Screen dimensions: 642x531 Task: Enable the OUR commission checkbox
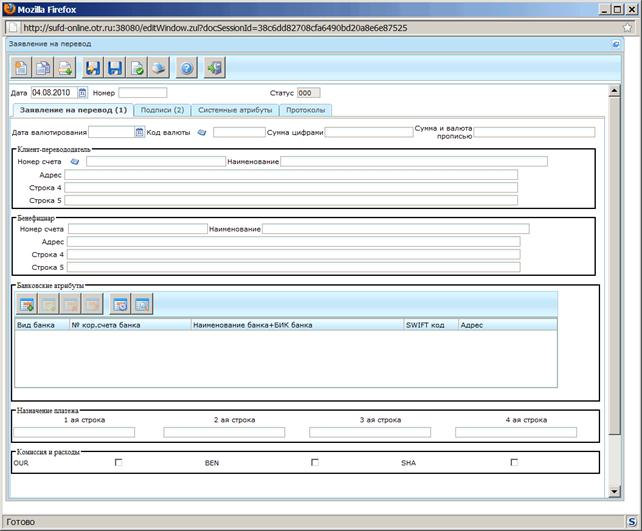[118, 462]
